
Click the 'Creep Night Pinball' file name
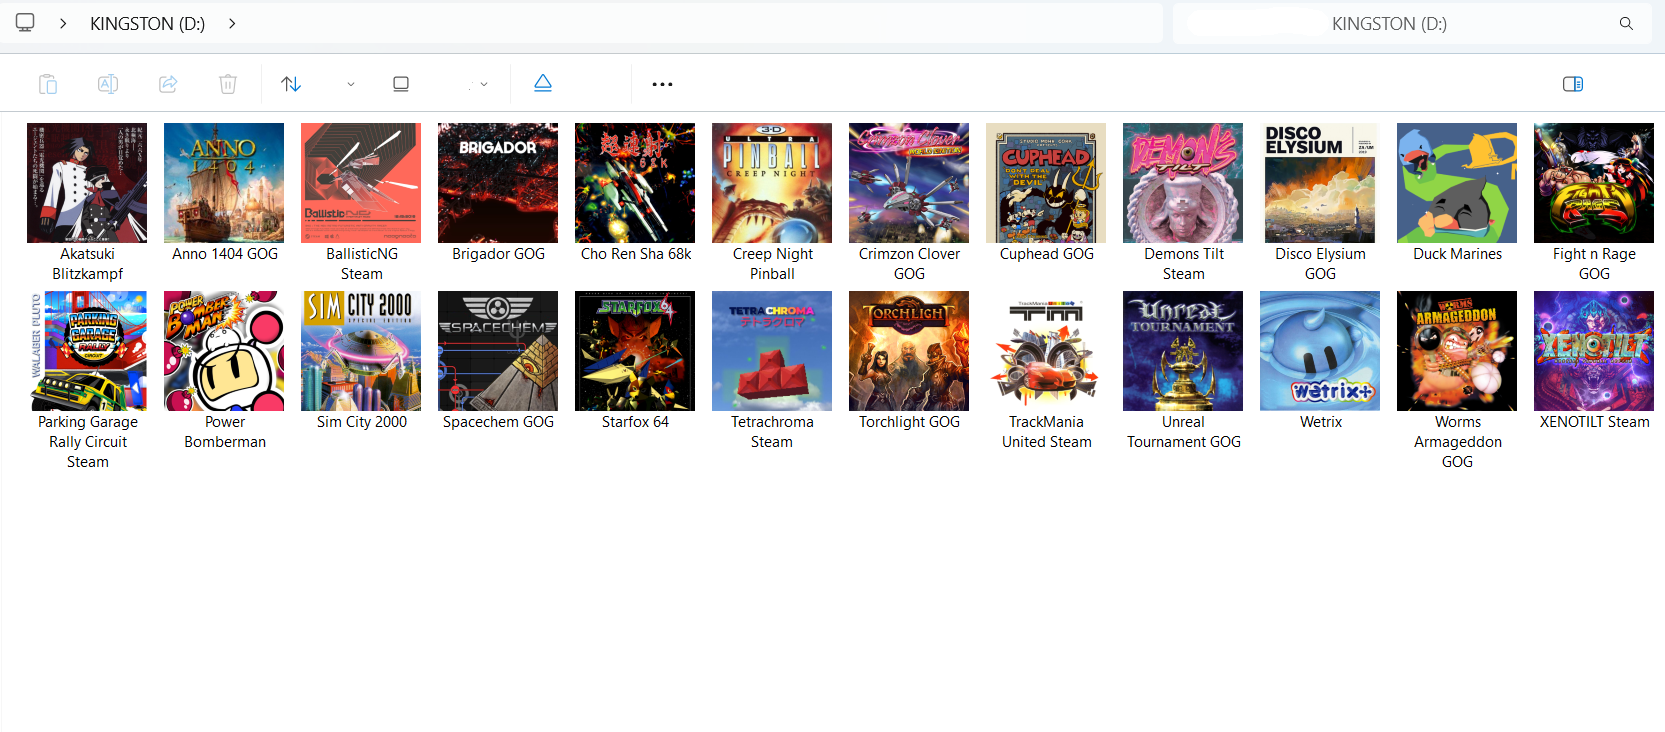tap(772, 264)
